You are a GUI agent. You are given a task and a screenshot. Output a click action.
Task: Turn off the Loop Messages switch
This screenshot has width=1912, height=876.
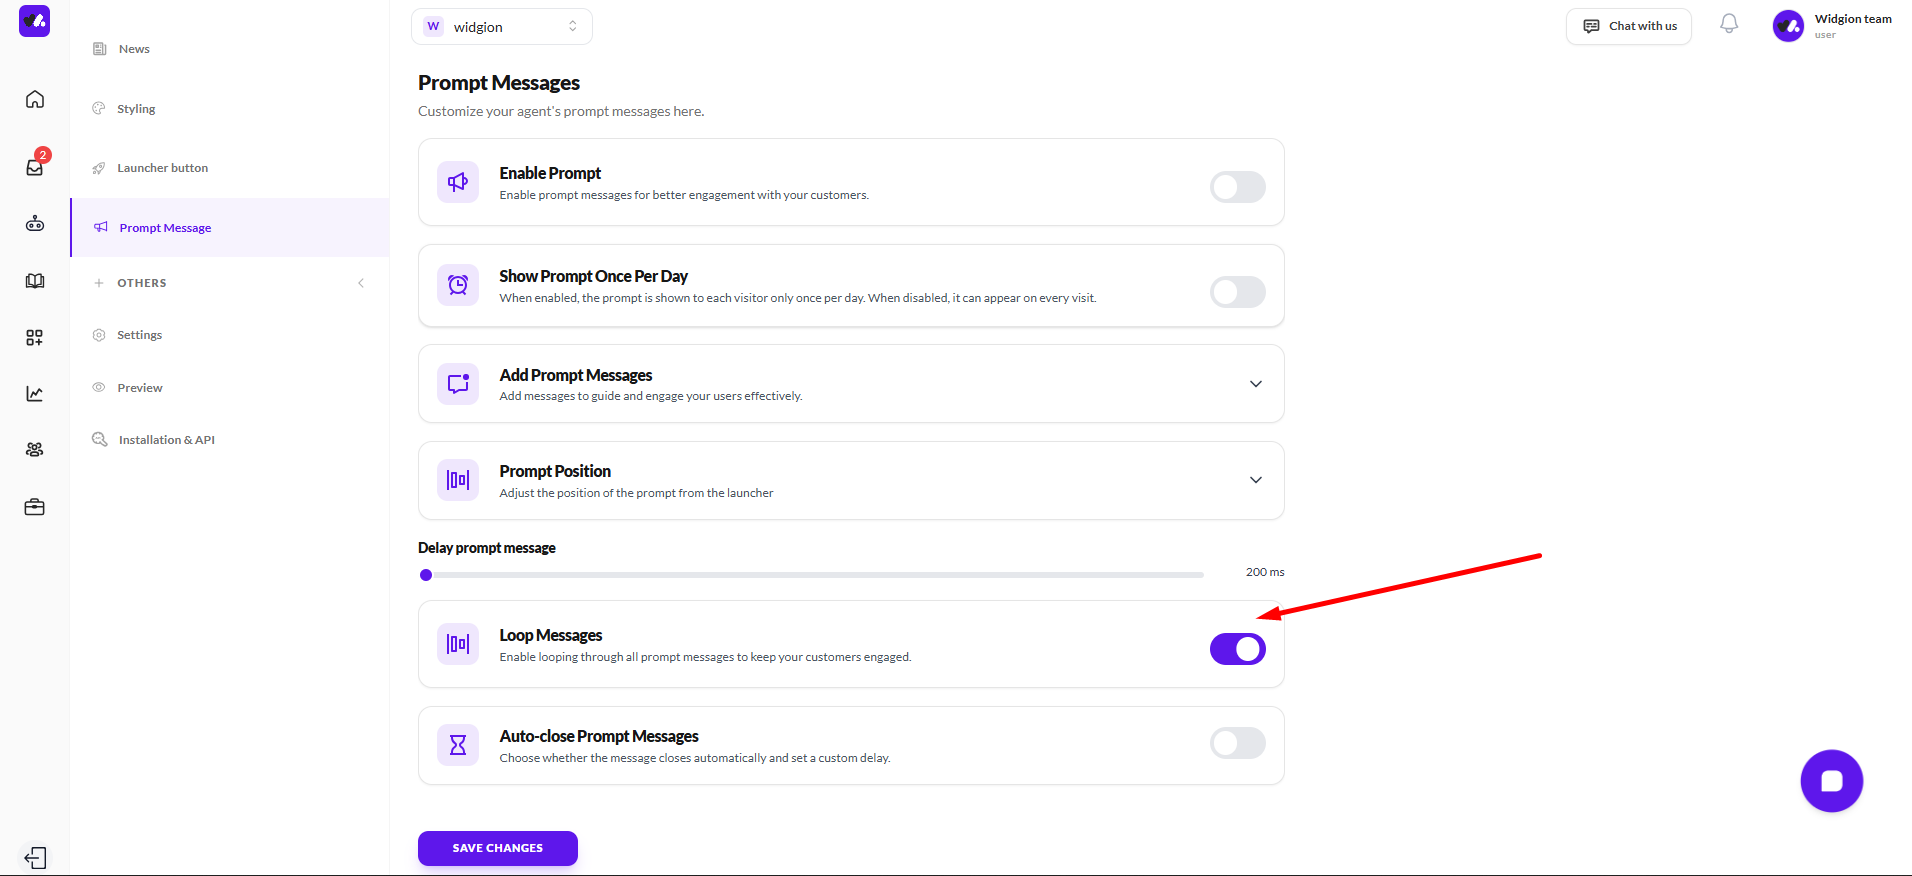tap(1237, 649)
